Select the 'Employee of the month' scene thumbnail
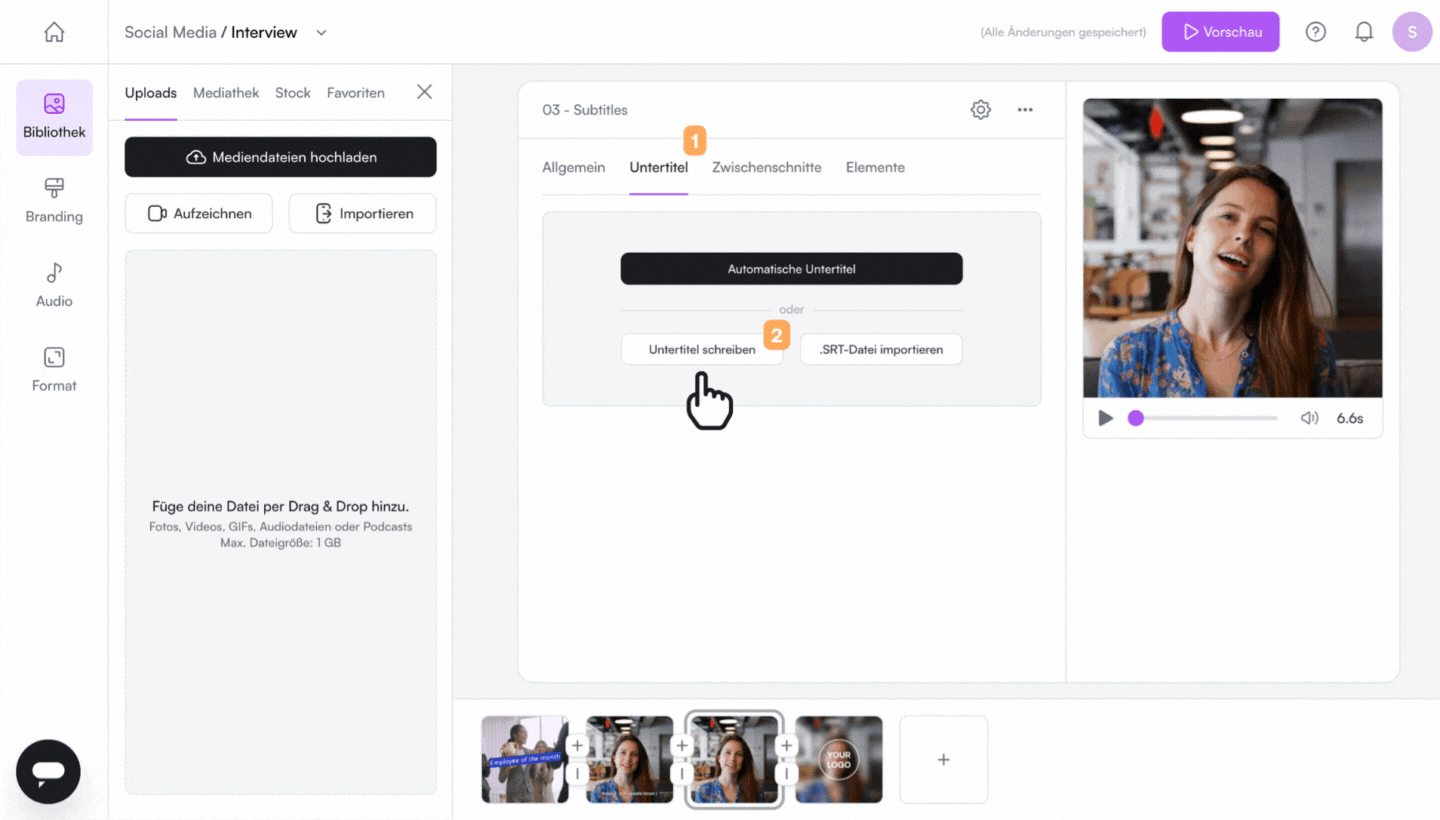The image size is (1440, 820). [525, 760]
